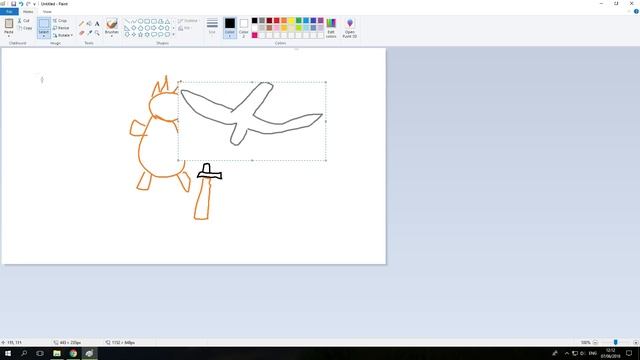Select the Fill with color bucket tool
The image size is (640, 360).
[x=89, y=24]
